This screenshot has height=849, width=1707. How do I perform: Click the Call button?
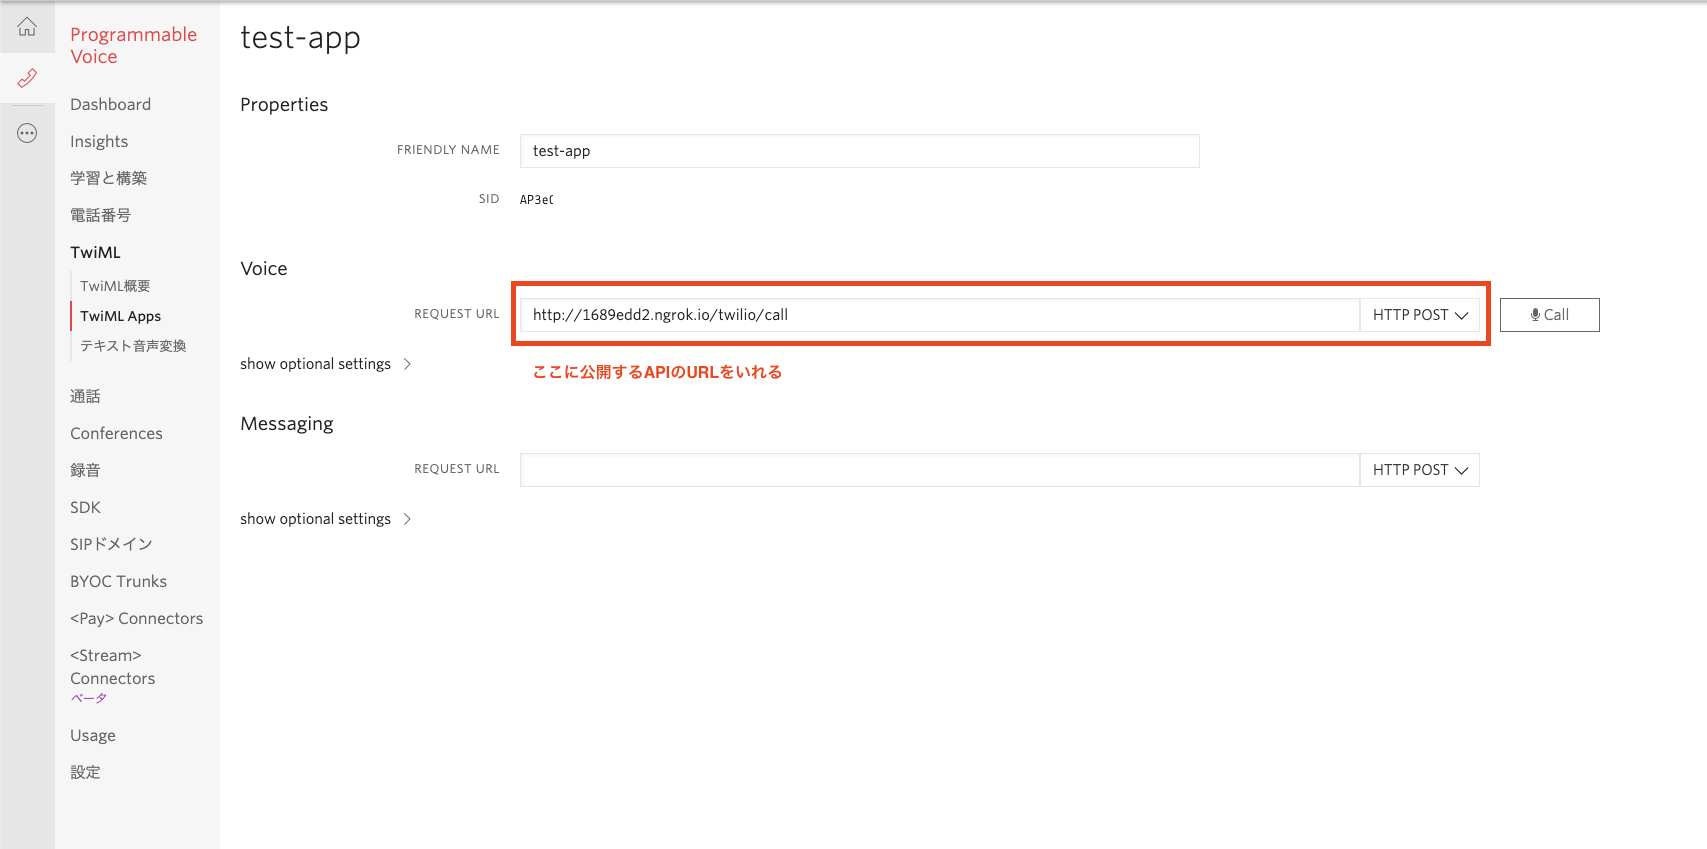pos(1549,315)
